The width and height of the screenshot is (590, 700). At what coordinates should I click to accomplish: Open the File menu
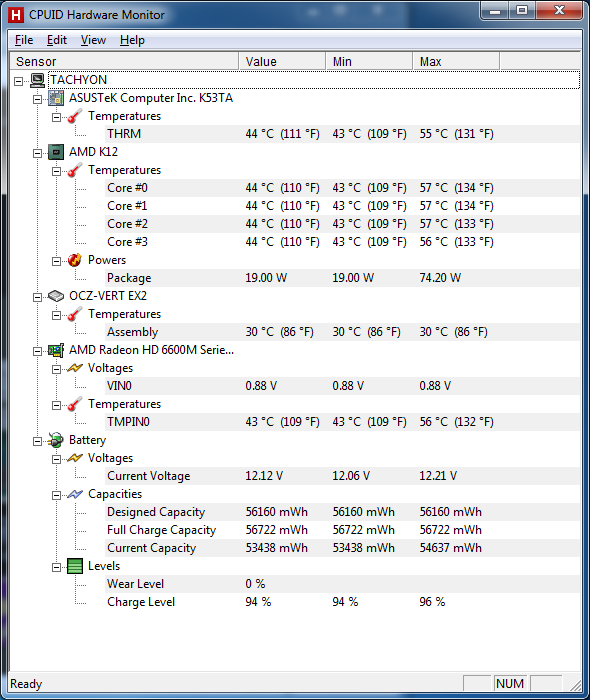(x=24, y=40)
